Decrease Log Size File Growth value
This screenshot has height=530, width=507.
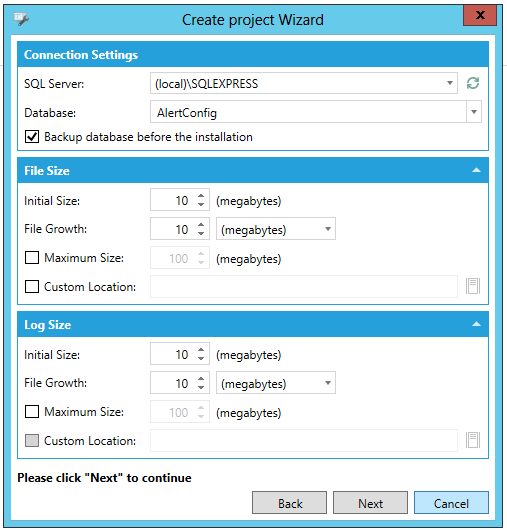201,388
